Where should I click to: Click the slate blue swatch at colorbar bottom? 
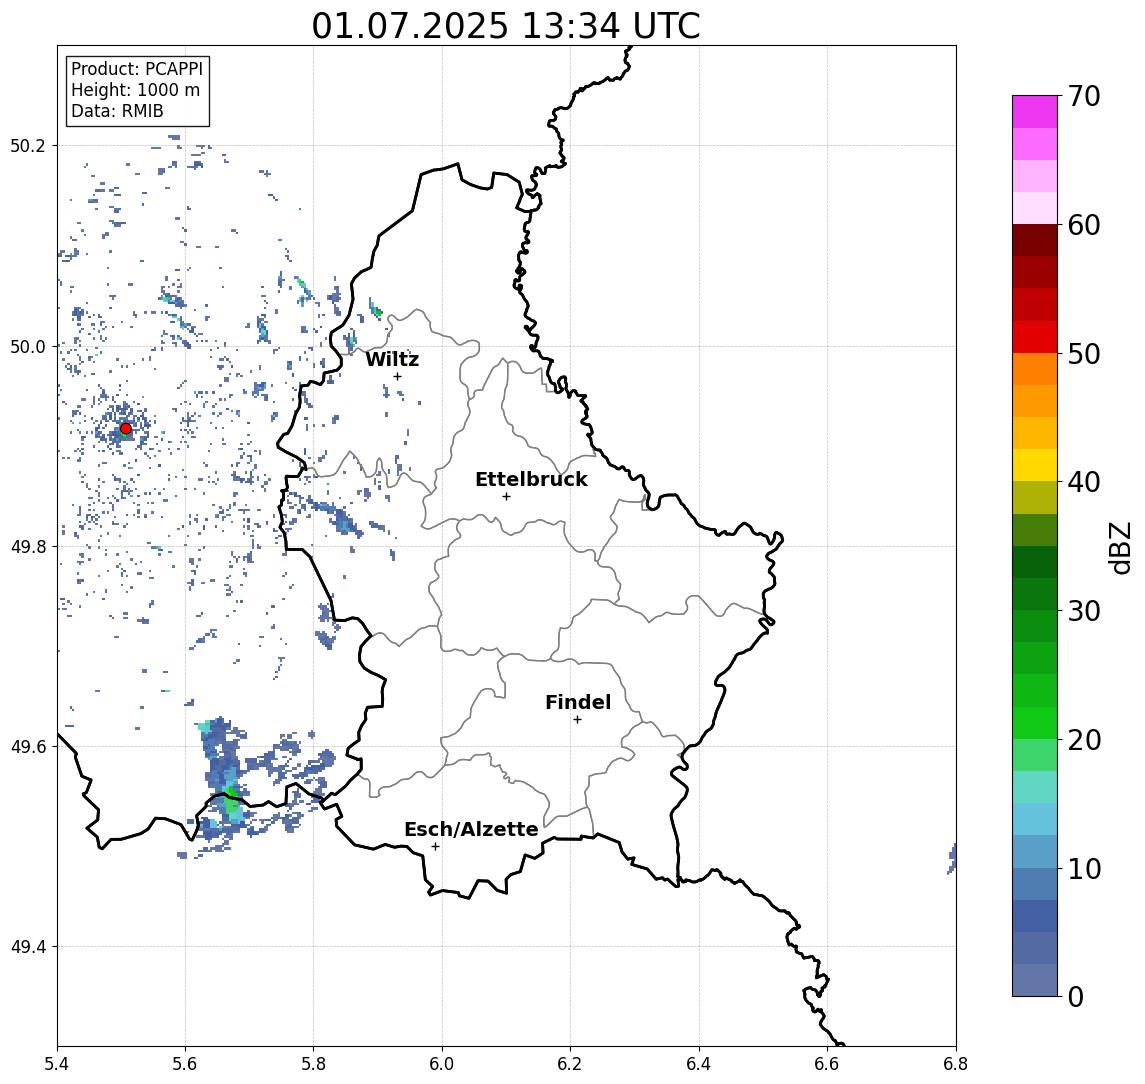coord(1035,980)
